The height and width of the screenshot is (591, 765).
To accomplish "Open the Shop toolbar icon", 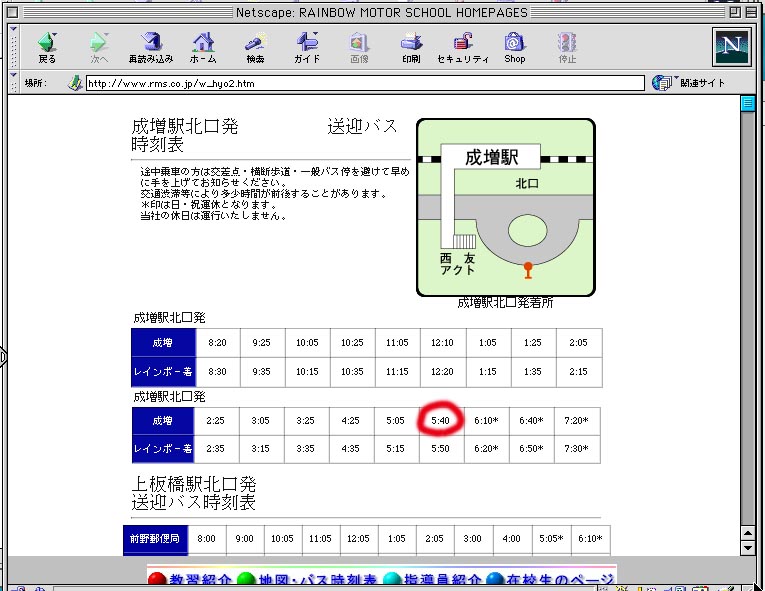I will [515, 47].
